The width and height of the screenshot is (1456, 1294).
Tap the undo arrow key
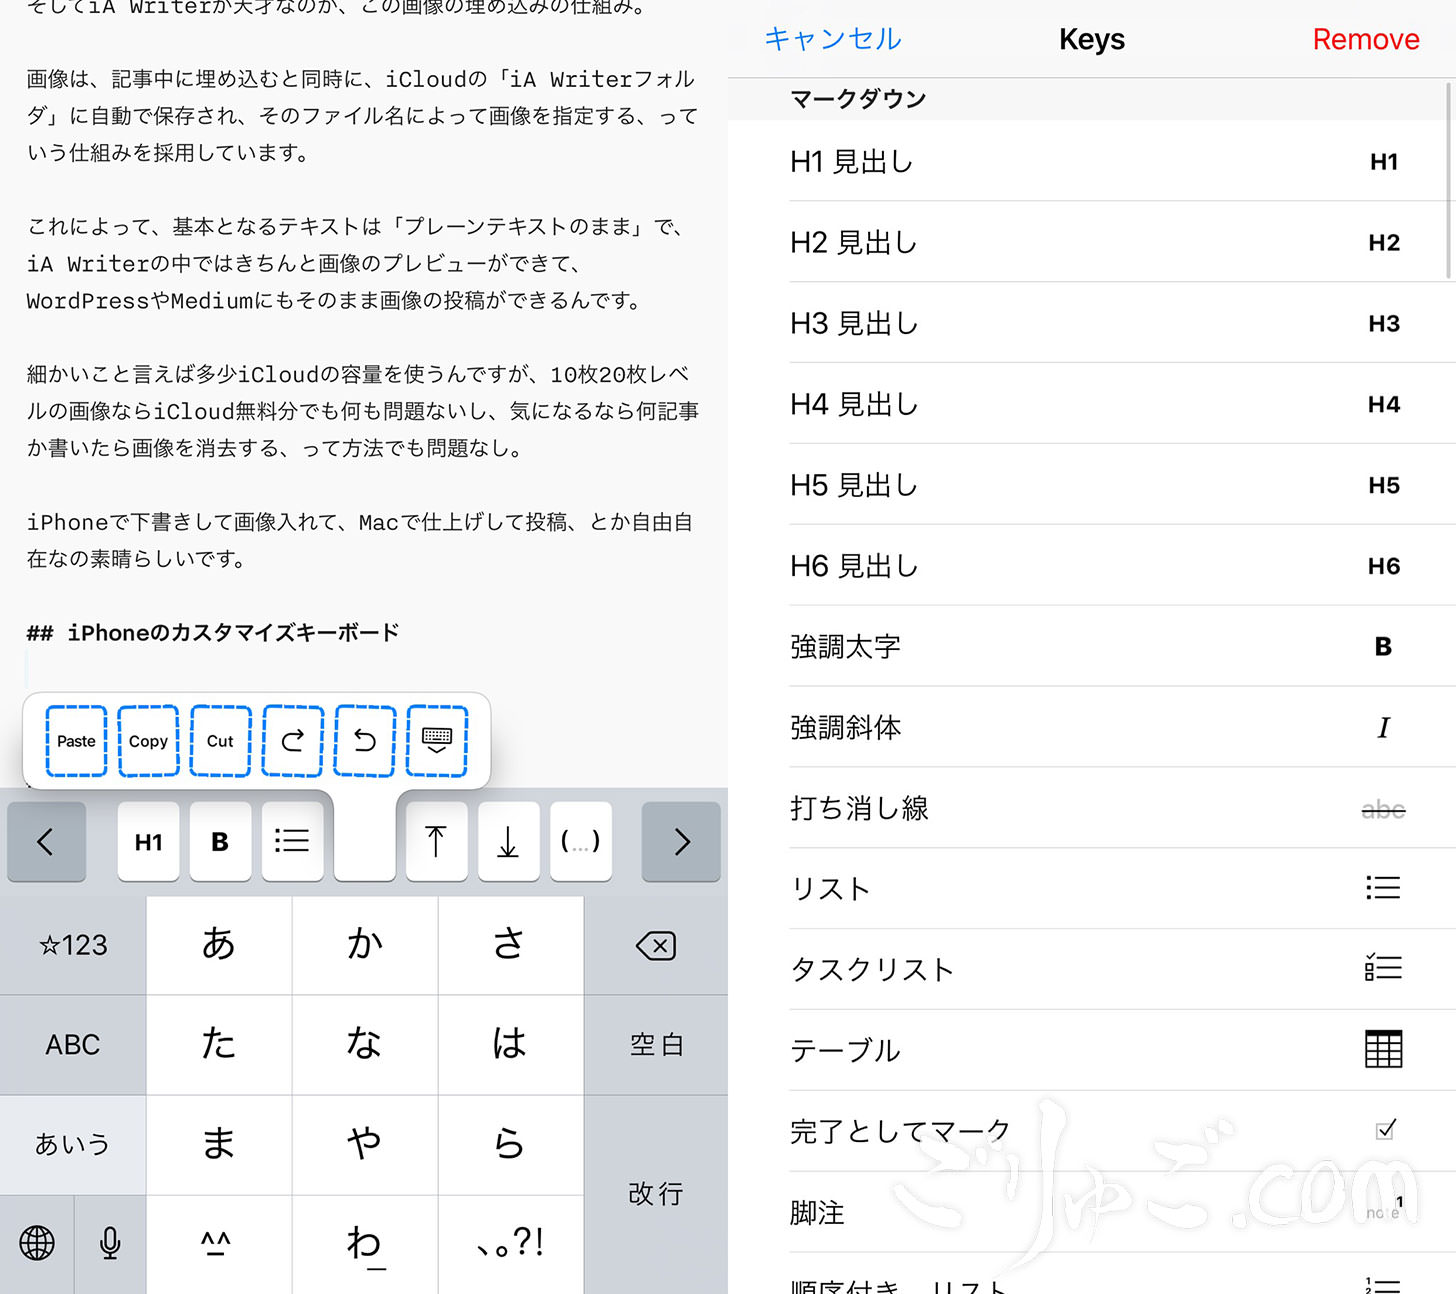pos(365,741)
